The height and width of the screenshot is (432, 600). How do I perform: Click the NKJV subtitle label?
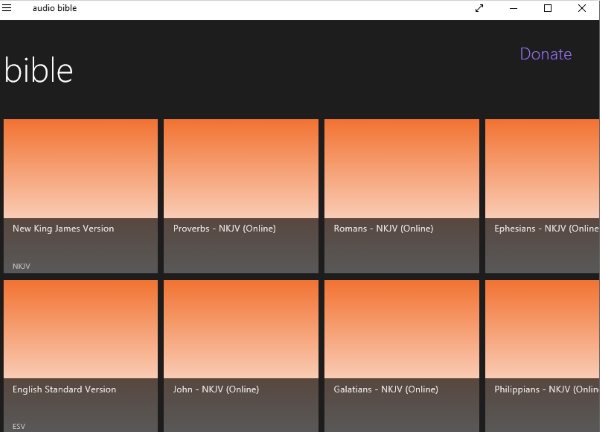[x=21, y=266]
